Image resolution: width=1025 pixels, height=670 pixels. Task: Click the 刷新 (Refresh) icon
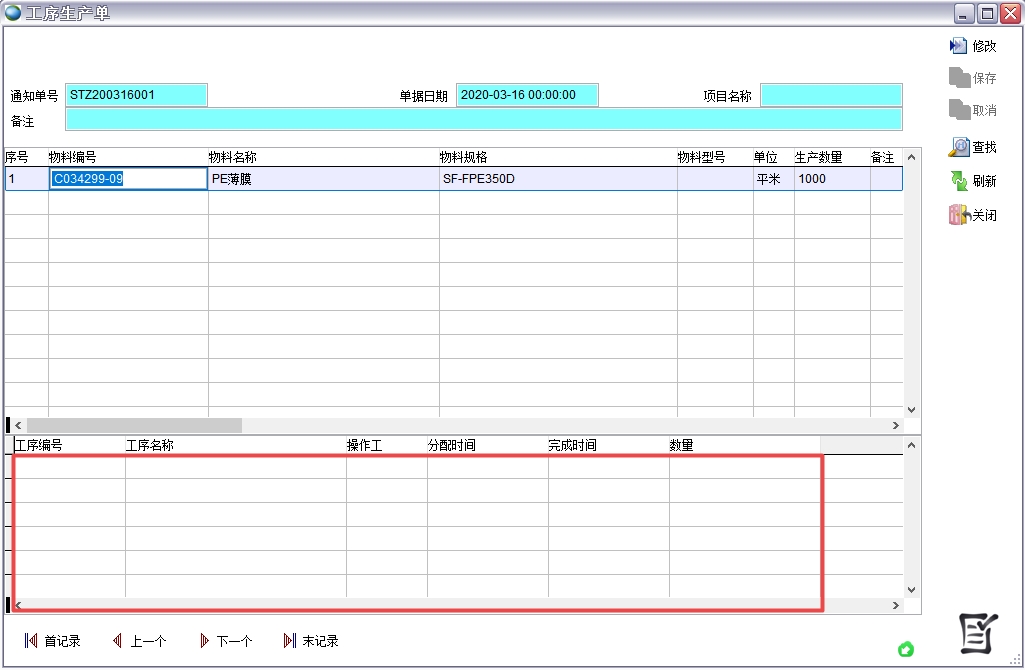[x=959, y=181]
